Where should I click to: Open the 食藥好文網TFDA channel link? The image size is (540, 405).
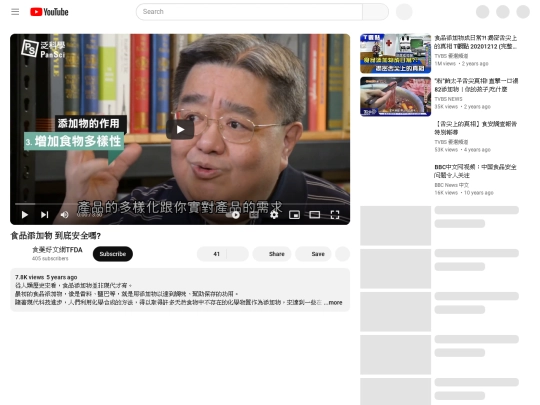57,250
